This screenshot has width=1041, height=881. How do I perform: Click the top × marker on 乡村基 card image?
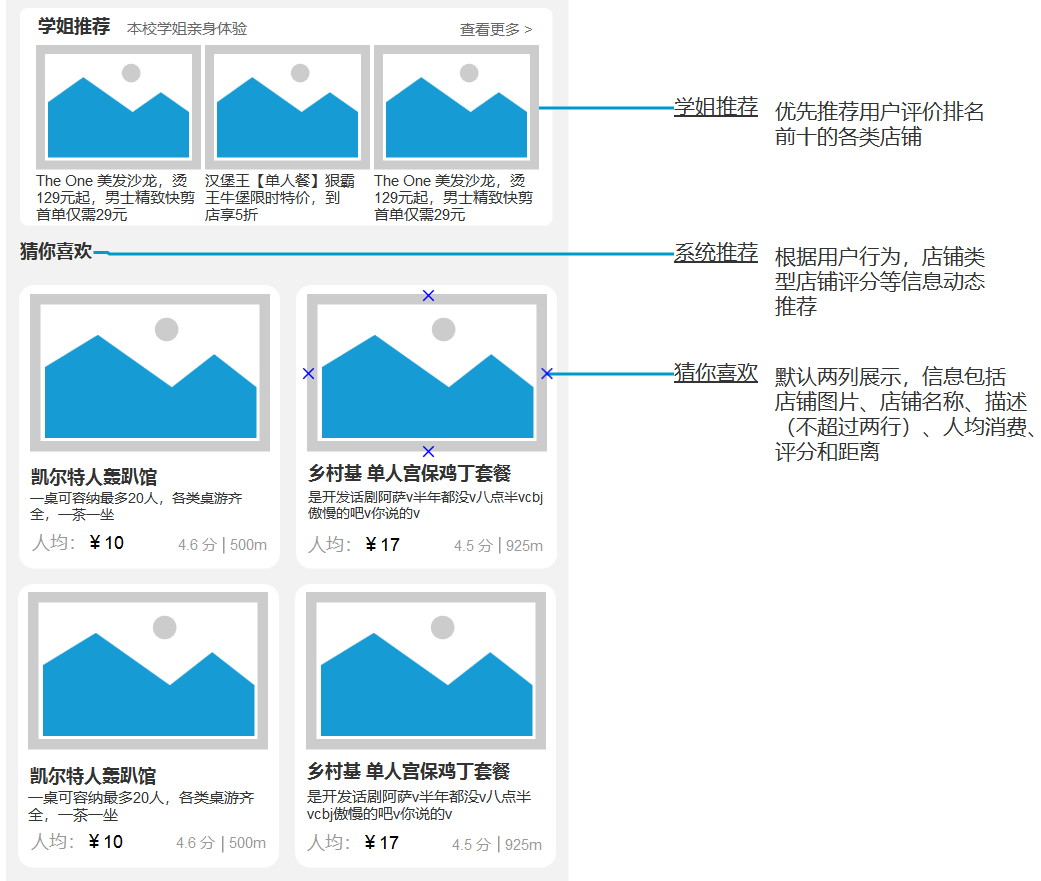click(426, 297)
